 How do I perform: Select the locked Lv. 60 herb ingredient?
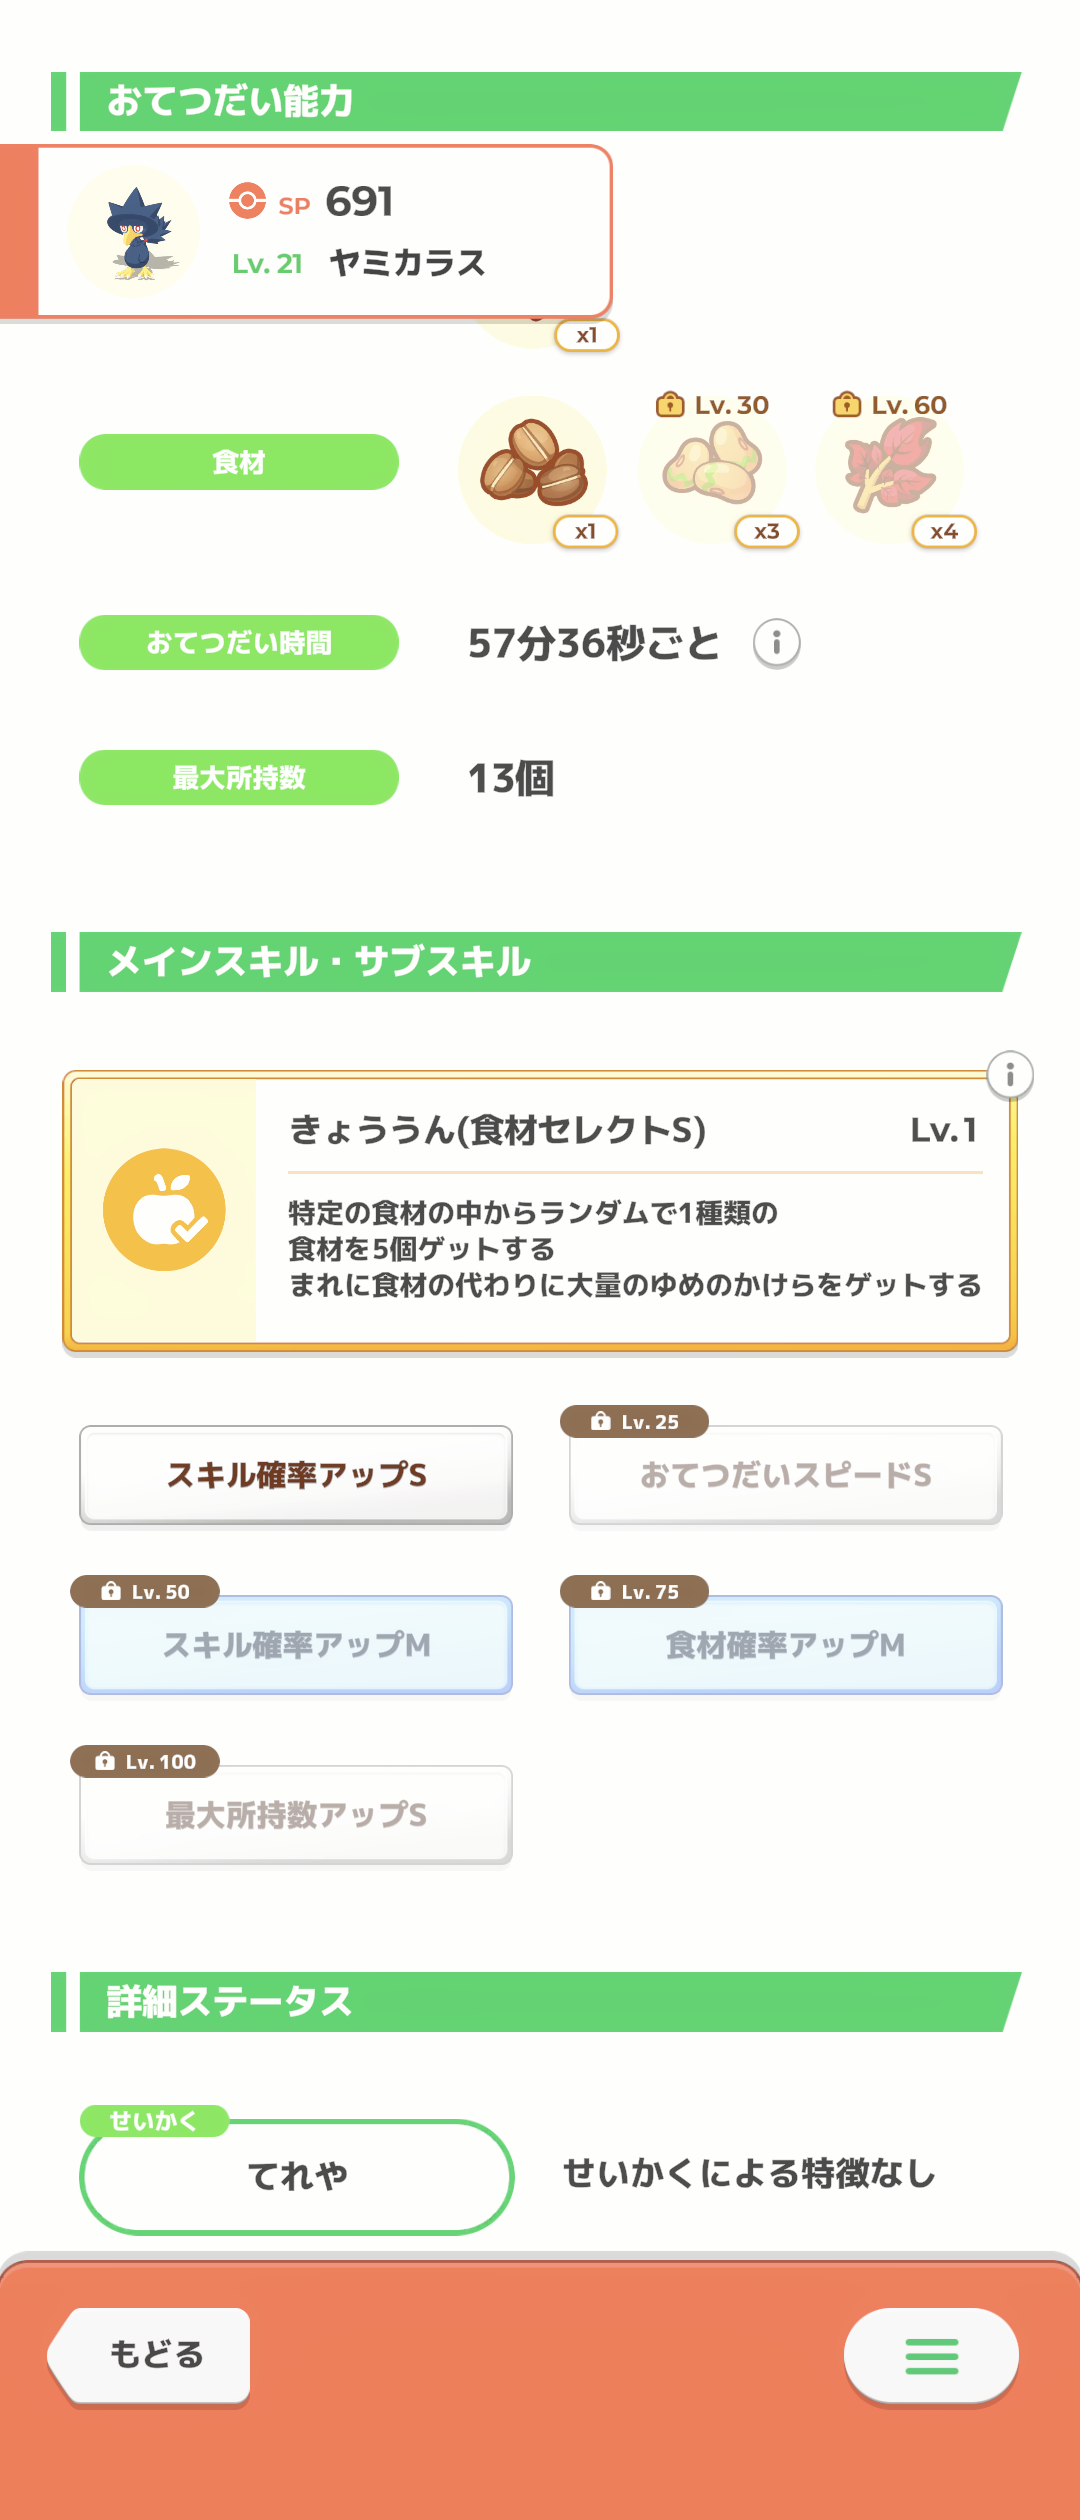coord(890,469)
